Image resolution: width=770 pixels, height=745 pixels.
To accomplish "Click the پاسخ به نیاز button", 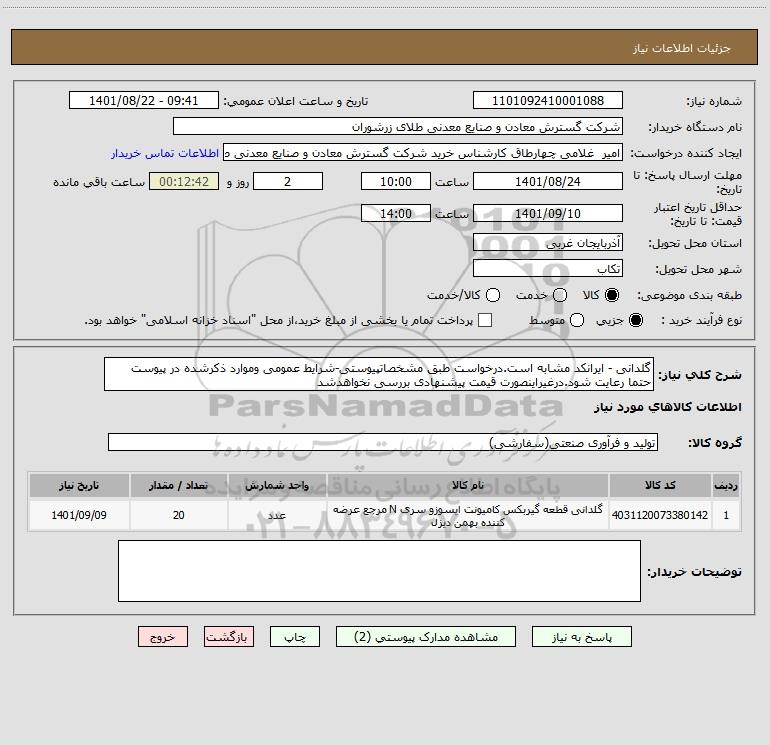I will [581, 636].
